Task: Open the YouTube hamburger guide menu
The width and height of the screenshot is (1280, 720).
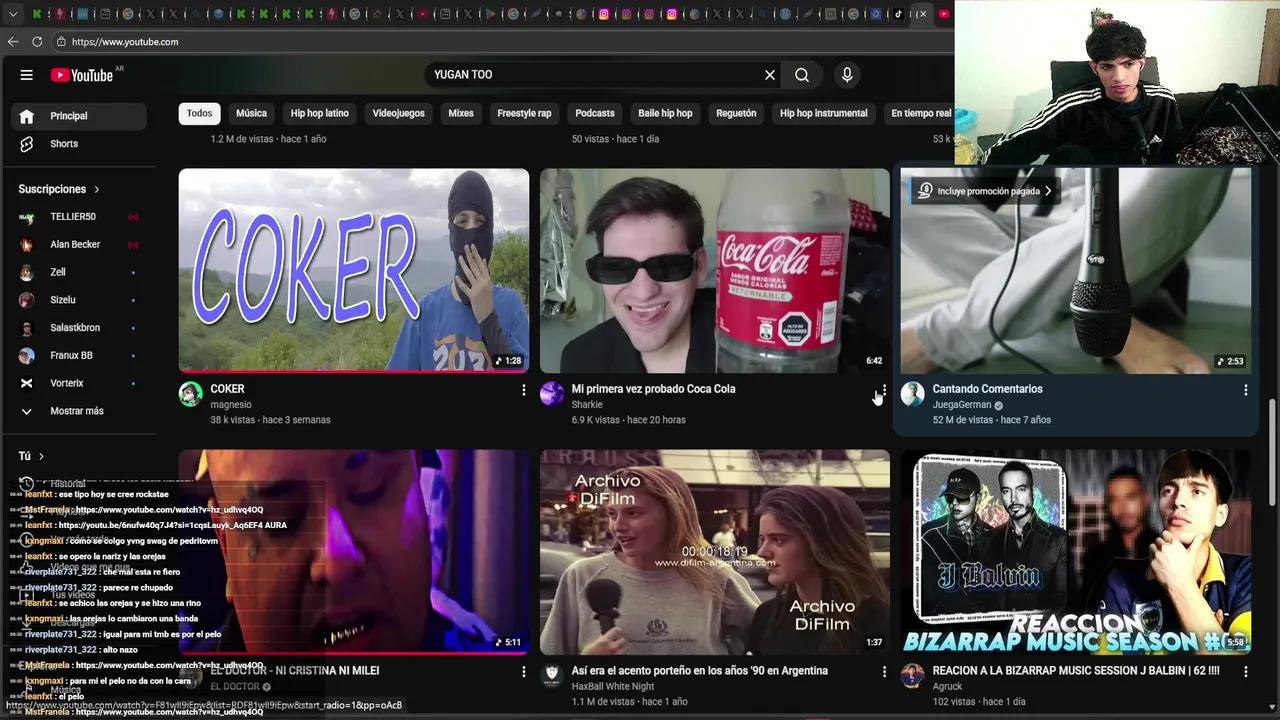Action: (x=27, y=75)
